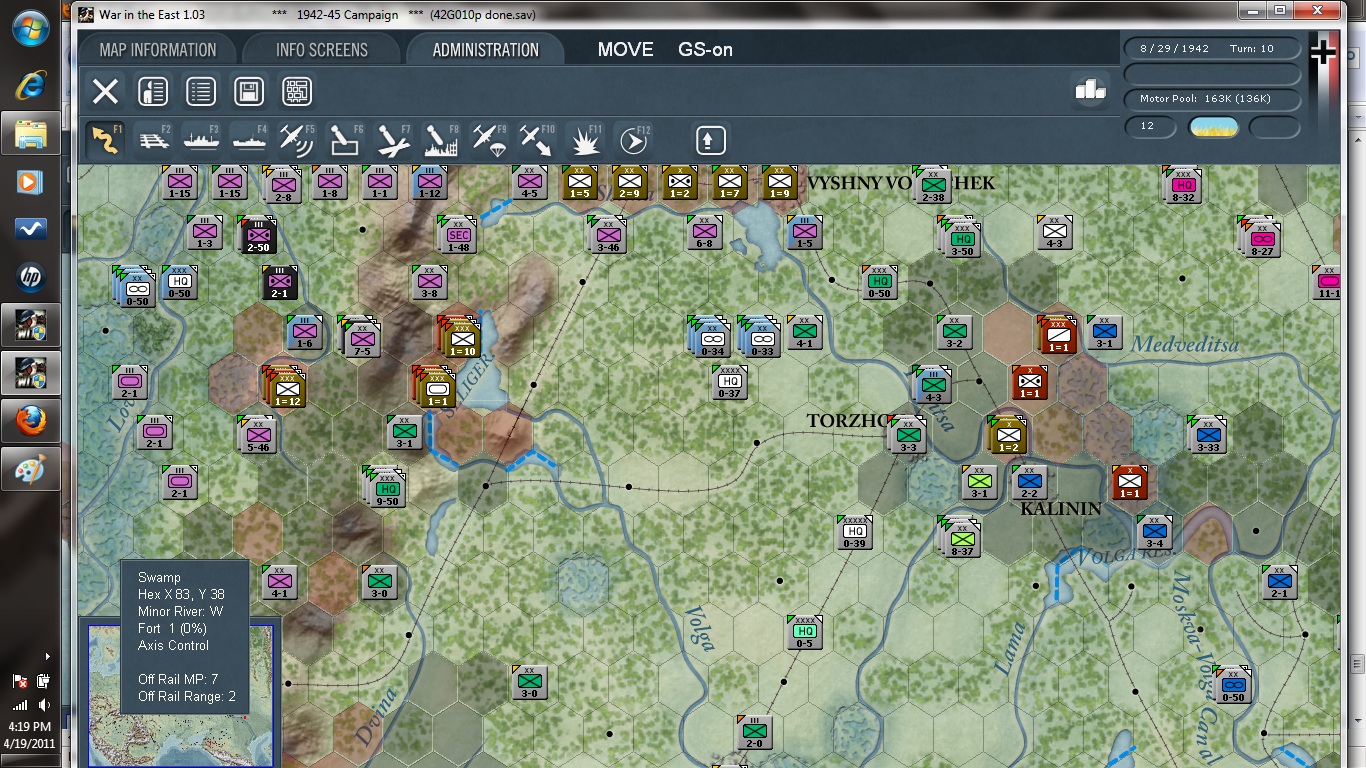This screenshot has height=768, width=1366.
Task: Click the Swamp hex info tooltip
Action: (184, 637)
